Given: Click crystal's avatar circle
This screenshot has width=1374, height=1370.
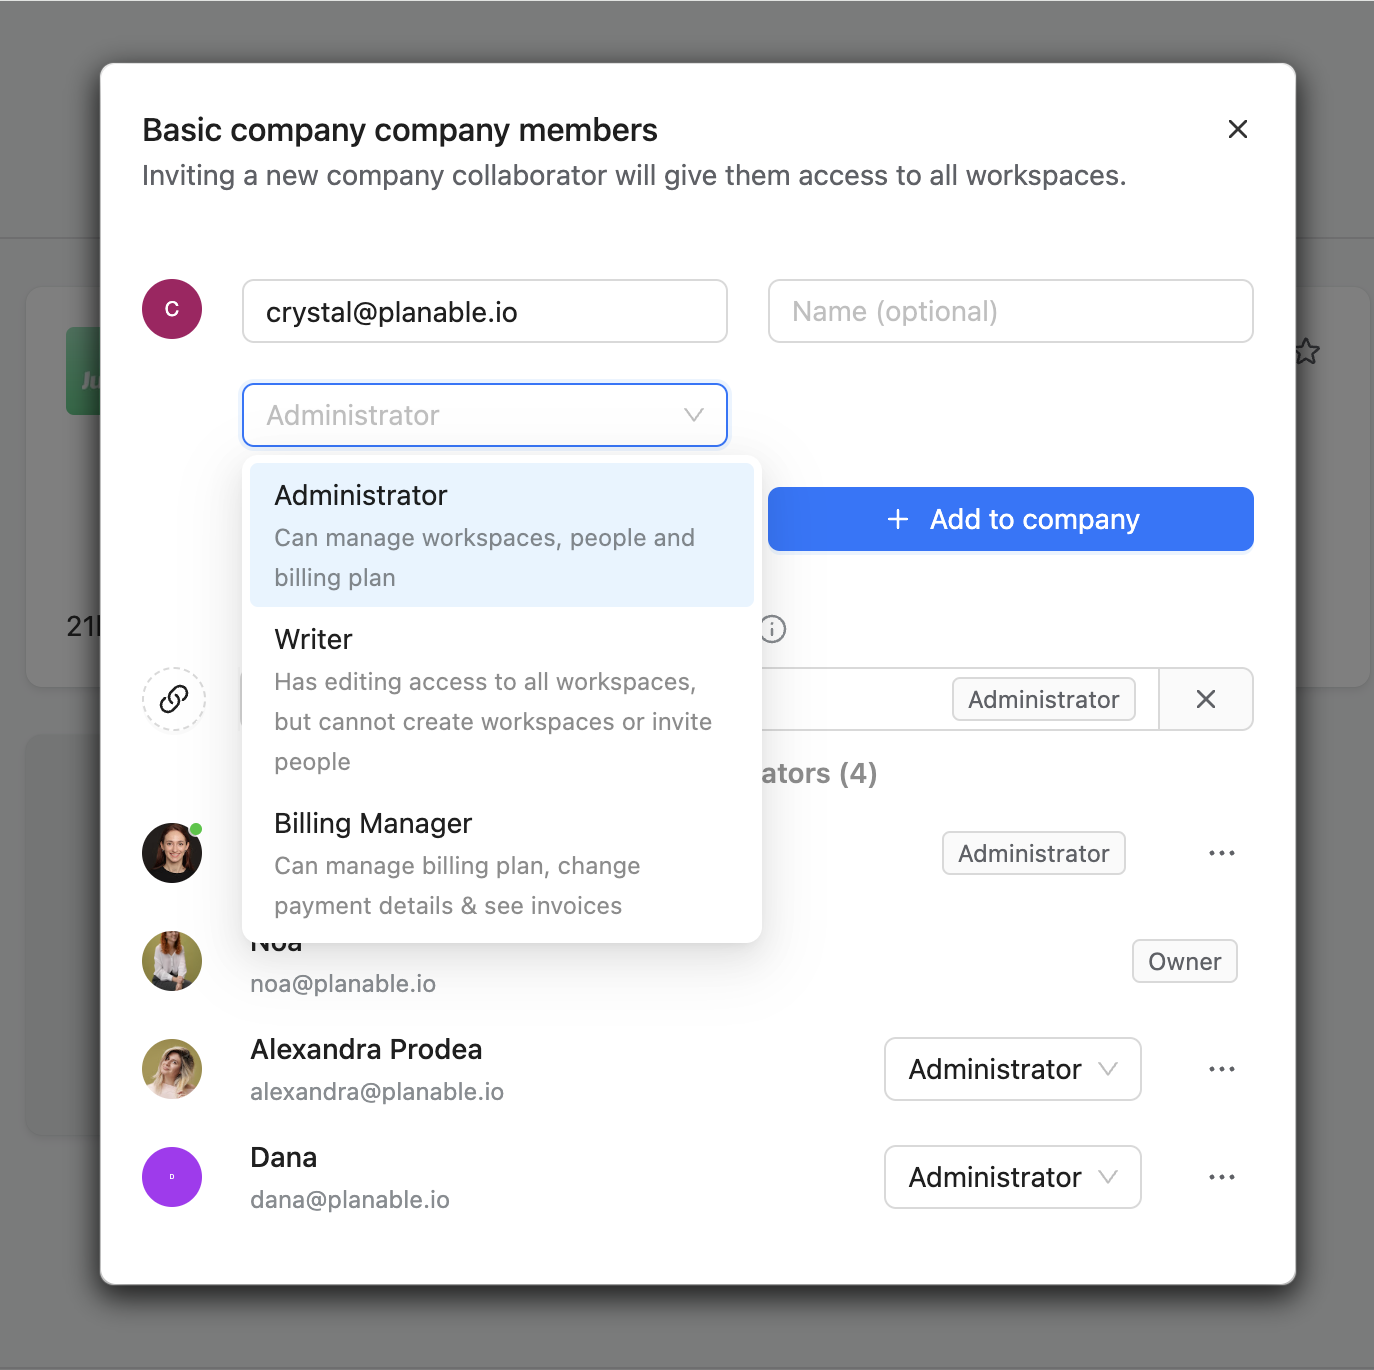Looking at the screenshot, I should click(172, 309).
